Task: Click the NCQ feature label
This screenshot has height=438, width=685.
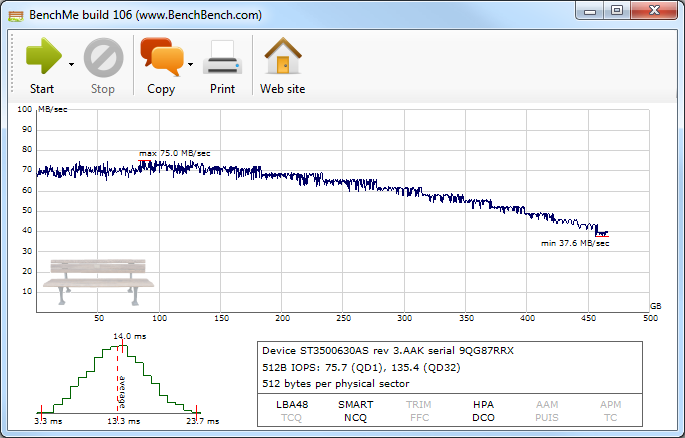Action: pos(355,418)
